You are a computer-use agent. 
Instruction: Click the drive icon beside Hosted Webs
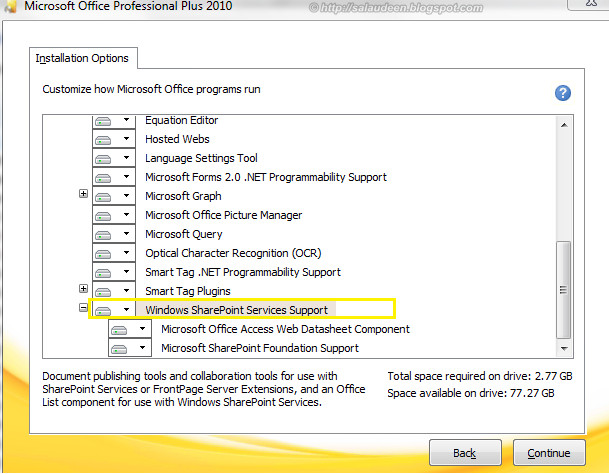point(103,140)
